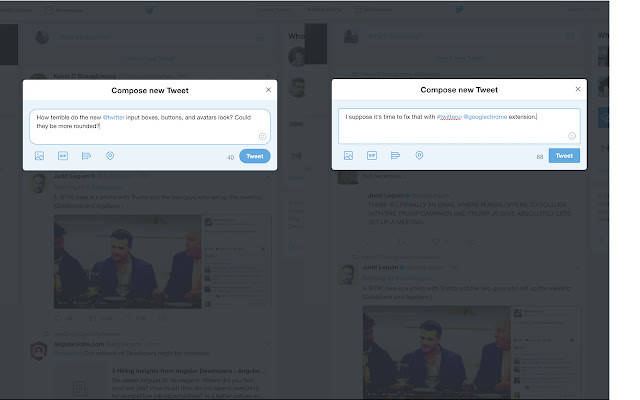
Task: Click character count 40 in left dialog
Action: (231, 157)
